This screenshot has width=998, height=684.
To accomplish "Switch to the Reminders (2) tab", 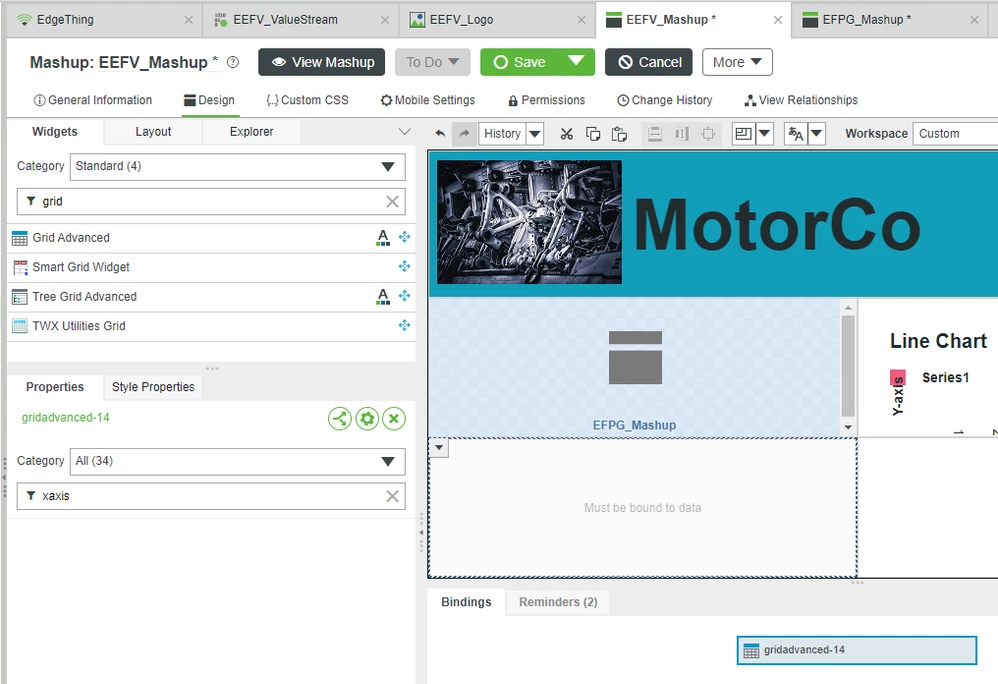I will pyautogui.click(x=558, y=602).
